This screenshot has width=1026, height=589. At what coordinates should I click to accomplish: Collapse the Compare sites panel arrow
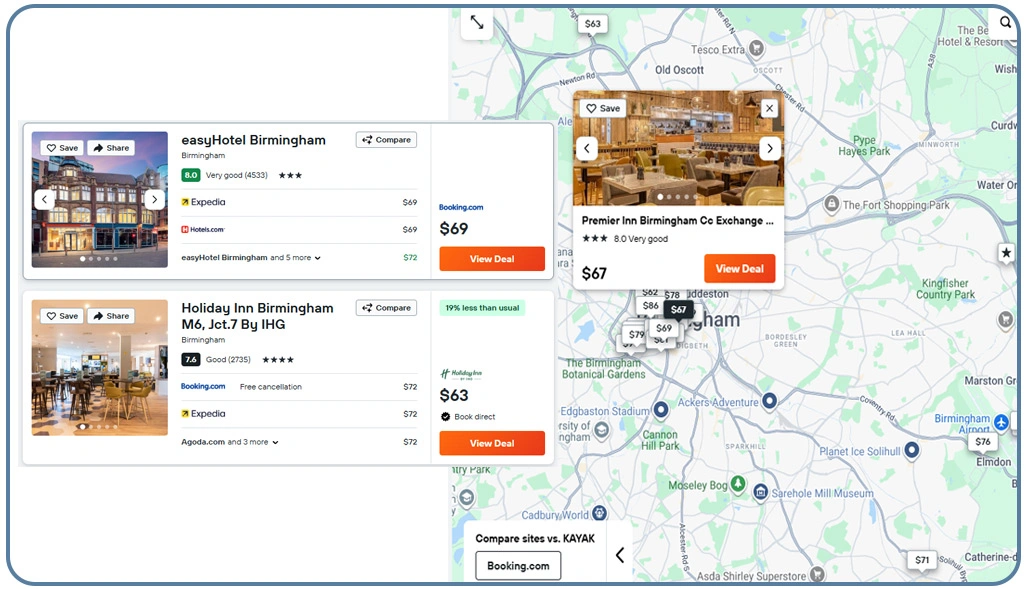tap(619, 555)
